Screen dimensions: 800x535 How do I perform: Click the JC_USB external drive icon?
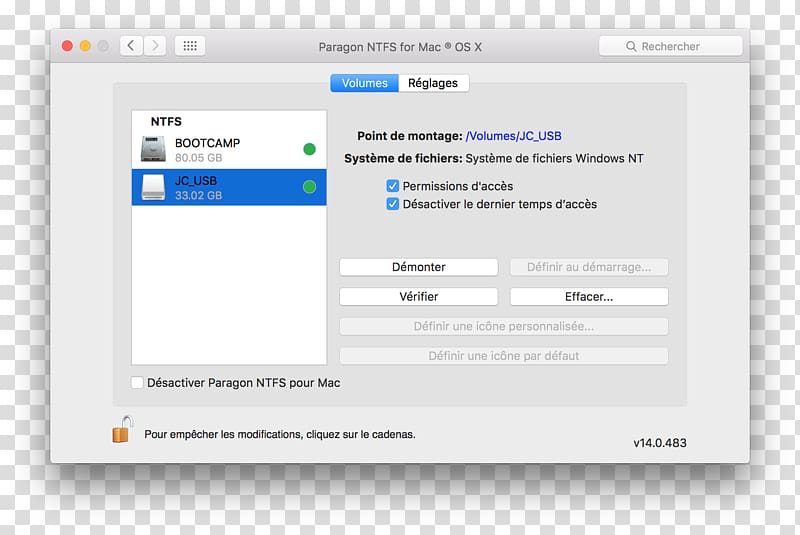pos(153,187)
